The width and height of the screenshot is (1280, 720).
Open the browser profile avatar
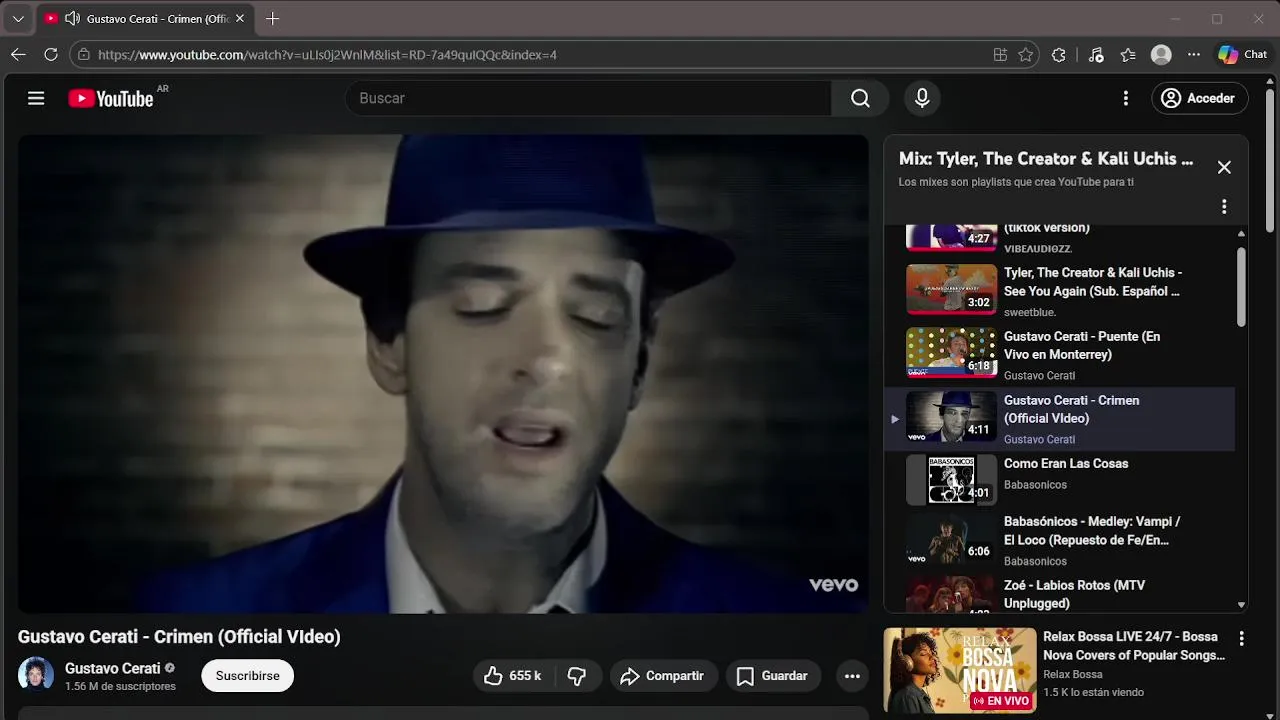click(1161, 55)
